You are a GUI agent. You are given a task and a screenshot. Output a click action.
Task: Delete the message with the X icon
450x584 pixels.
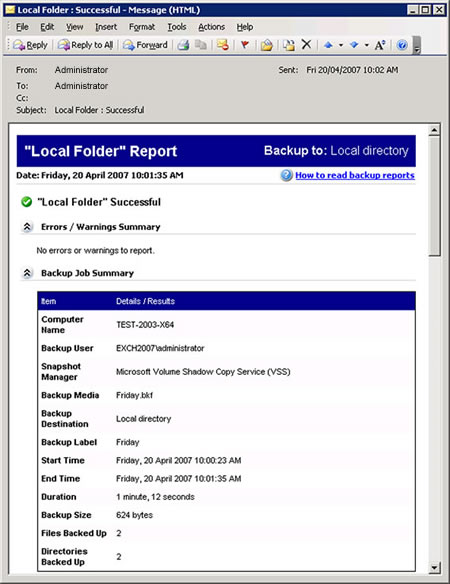(306, 45)
